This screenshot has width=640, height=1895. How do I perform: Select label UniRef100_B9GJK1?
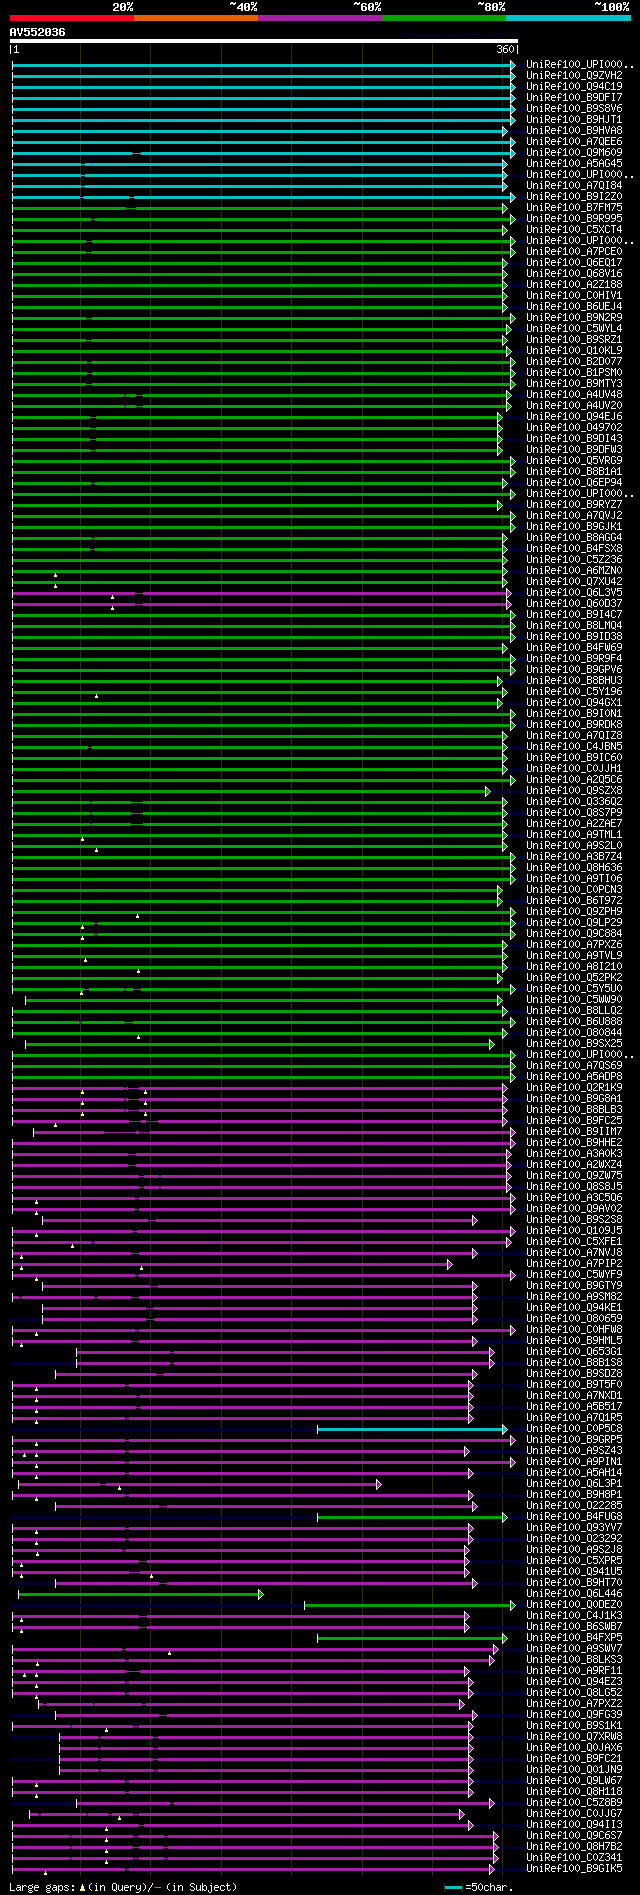coord(574,526)
